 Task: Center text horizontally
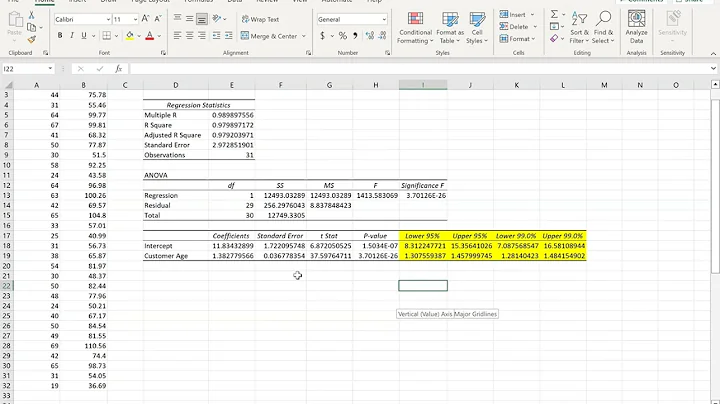(x=189, y=35)
